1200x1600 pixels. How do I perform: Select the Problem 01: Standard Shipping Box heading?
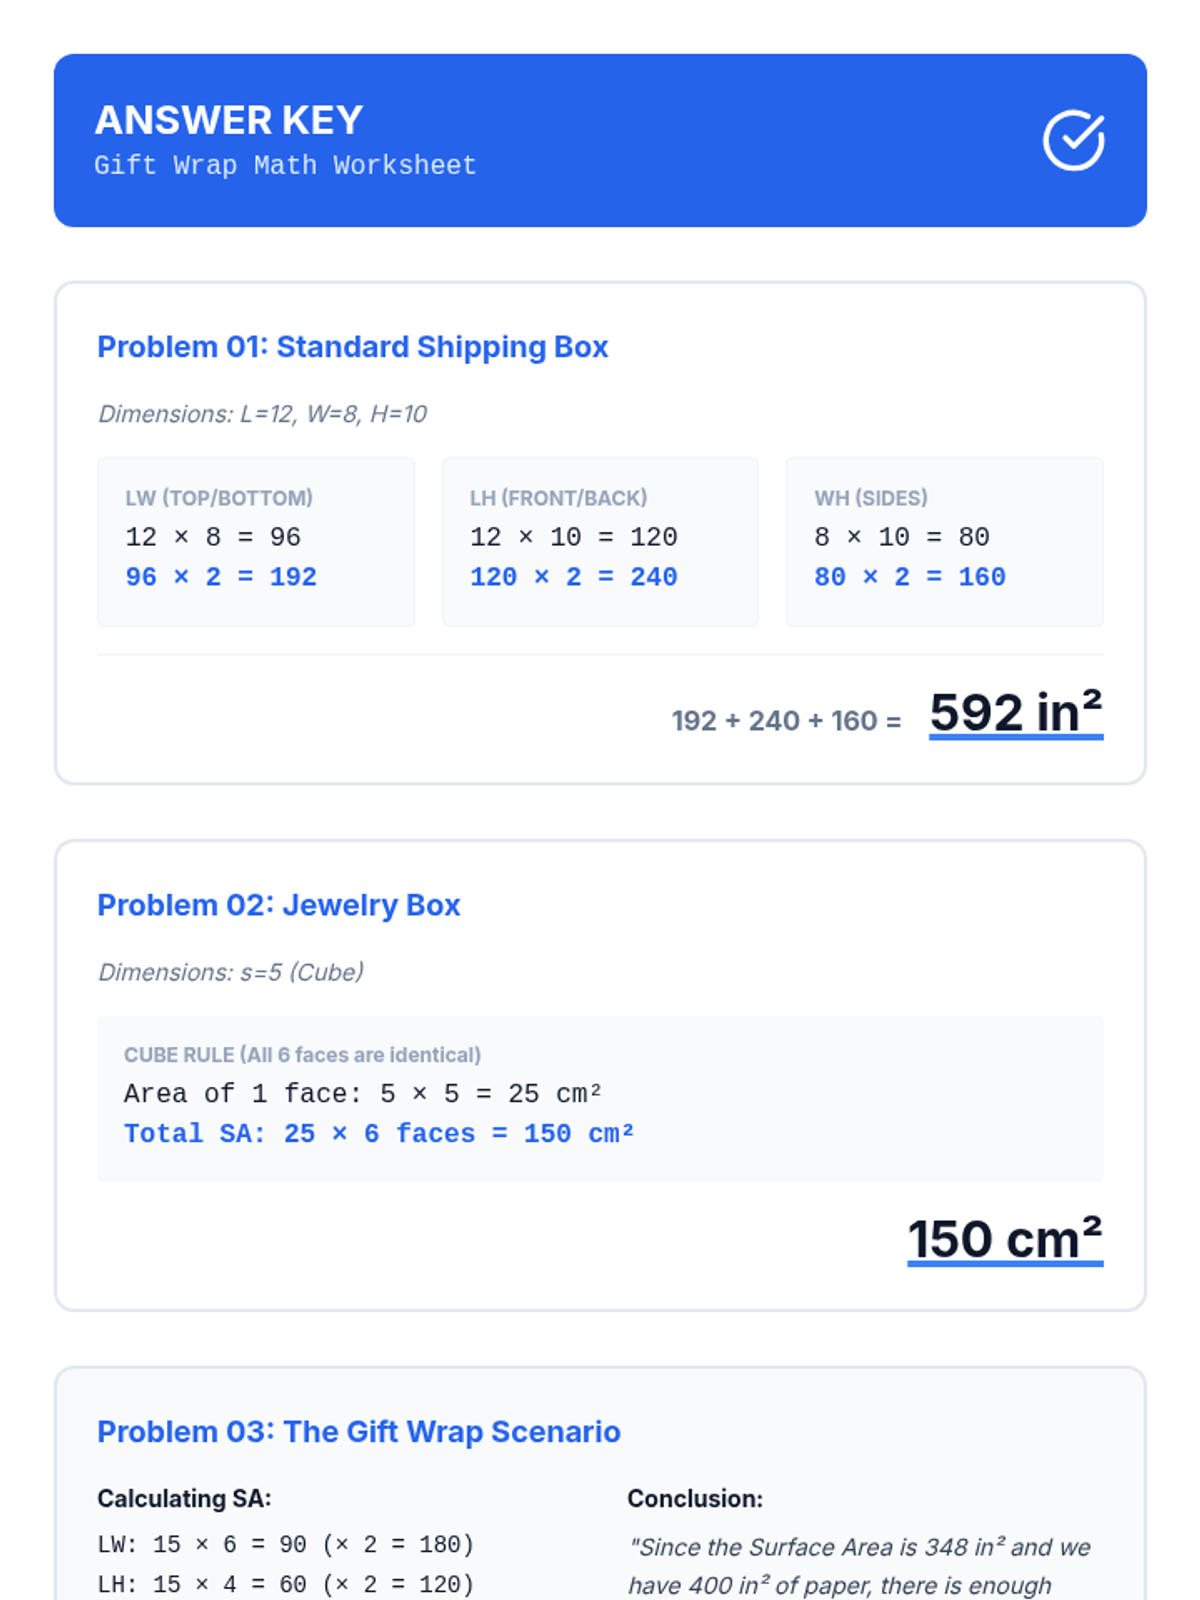pyautogui.click(x=352, y=347)
